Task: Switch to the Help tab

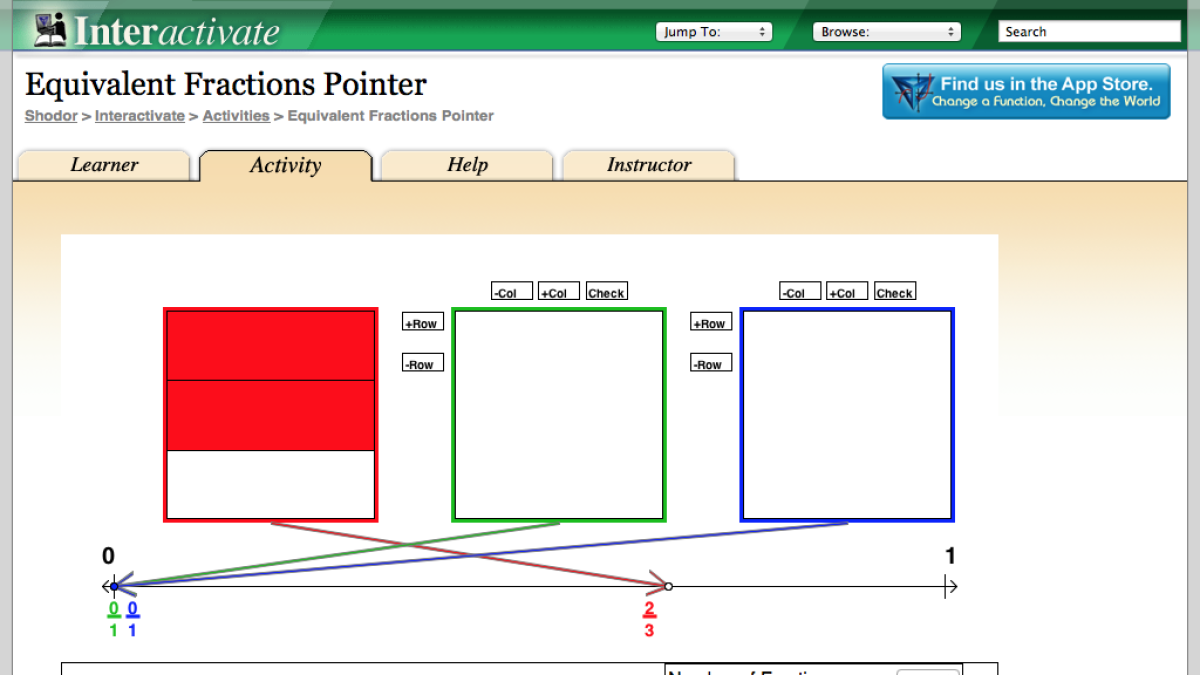Action: (467, 165)
